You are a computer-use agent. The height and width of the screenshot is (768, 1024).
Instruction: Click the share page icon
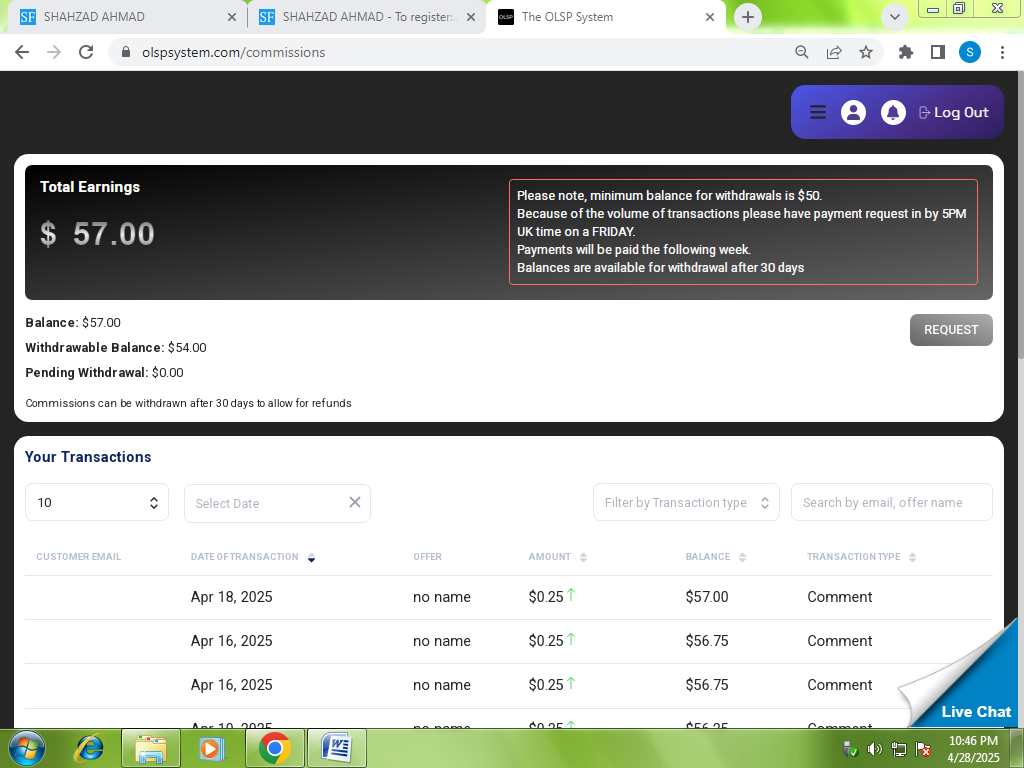(834, 52)
